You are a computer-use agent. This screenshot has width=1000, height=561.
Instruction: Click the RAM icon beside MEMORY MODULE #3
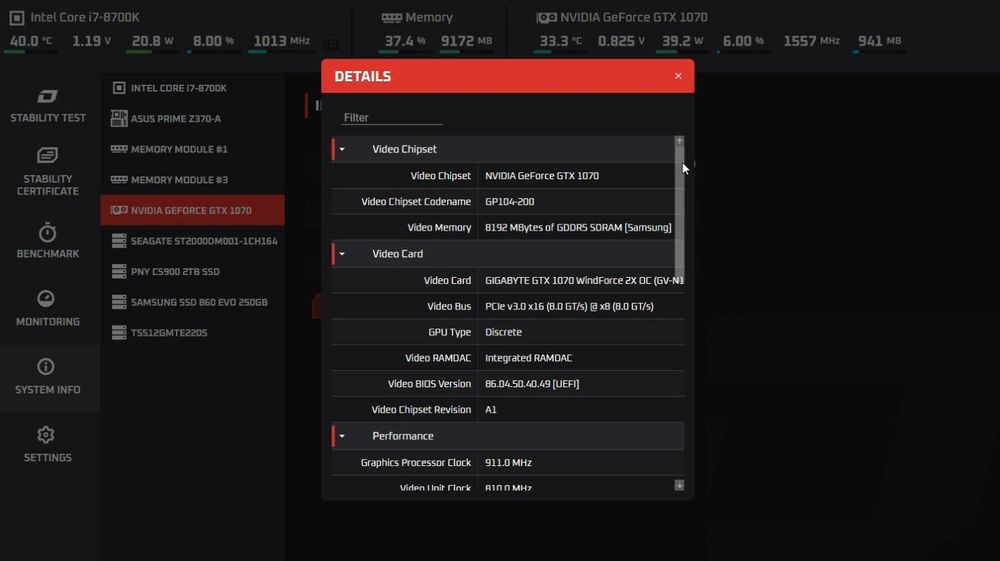tap(119, 179)
